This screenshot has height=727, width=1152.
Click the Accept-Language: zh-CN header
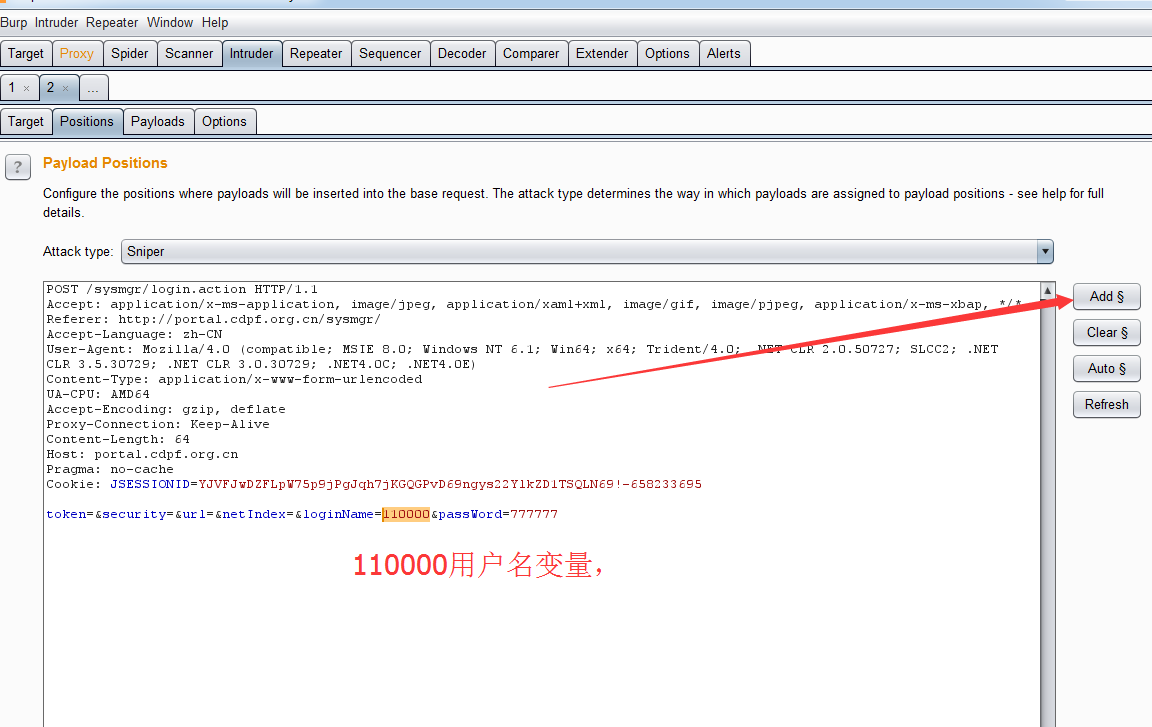pos(134,334)
